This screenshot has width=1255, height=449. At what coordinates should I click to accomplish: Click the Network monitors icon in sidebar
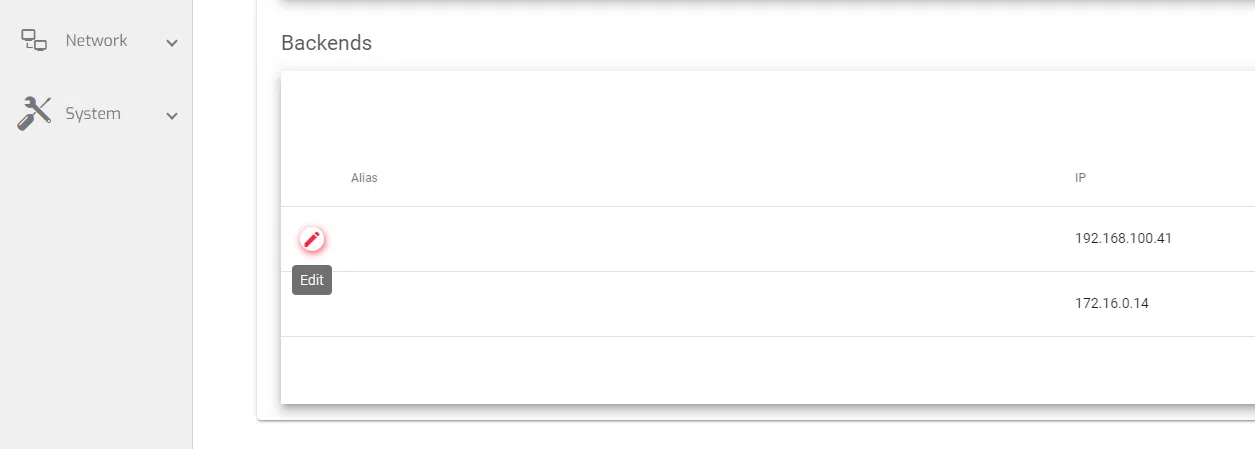[34, 40]
